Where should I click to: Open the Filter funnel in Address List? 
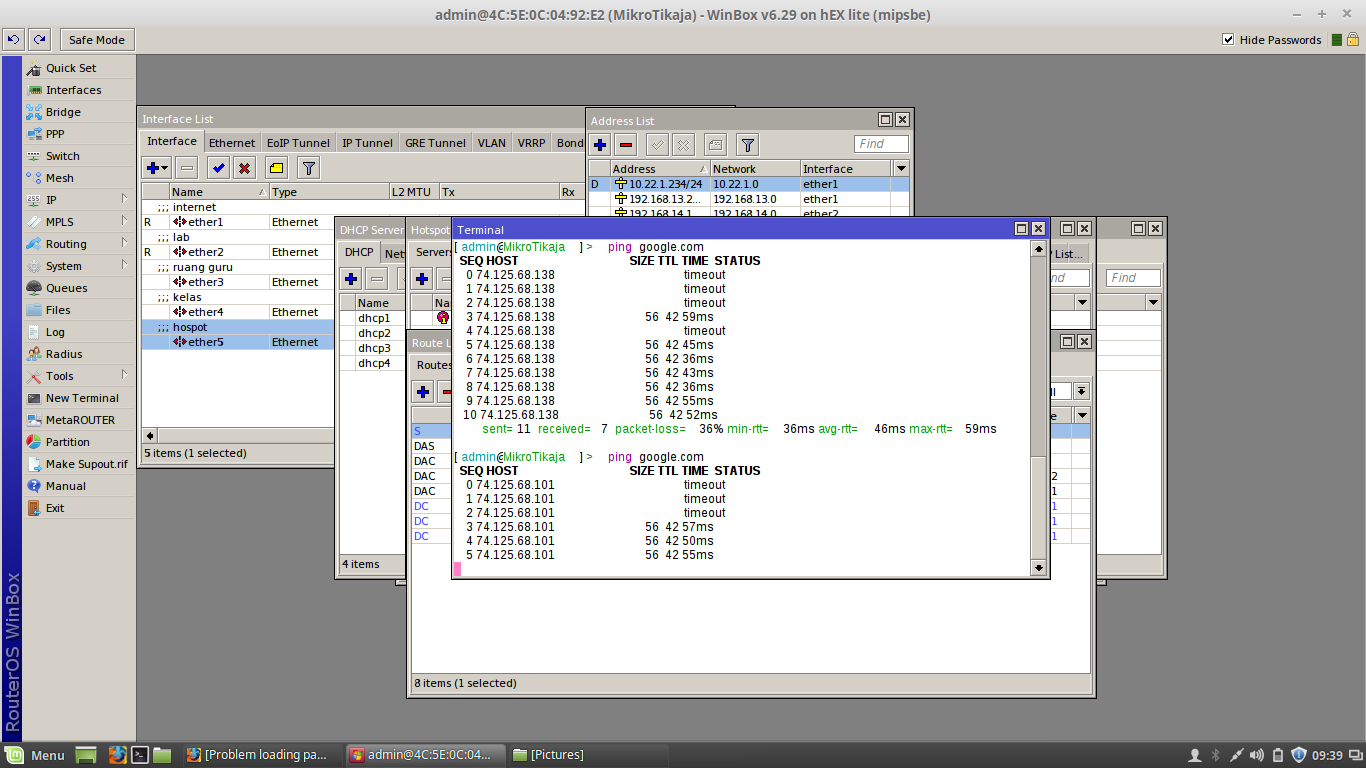click(748, 144)
